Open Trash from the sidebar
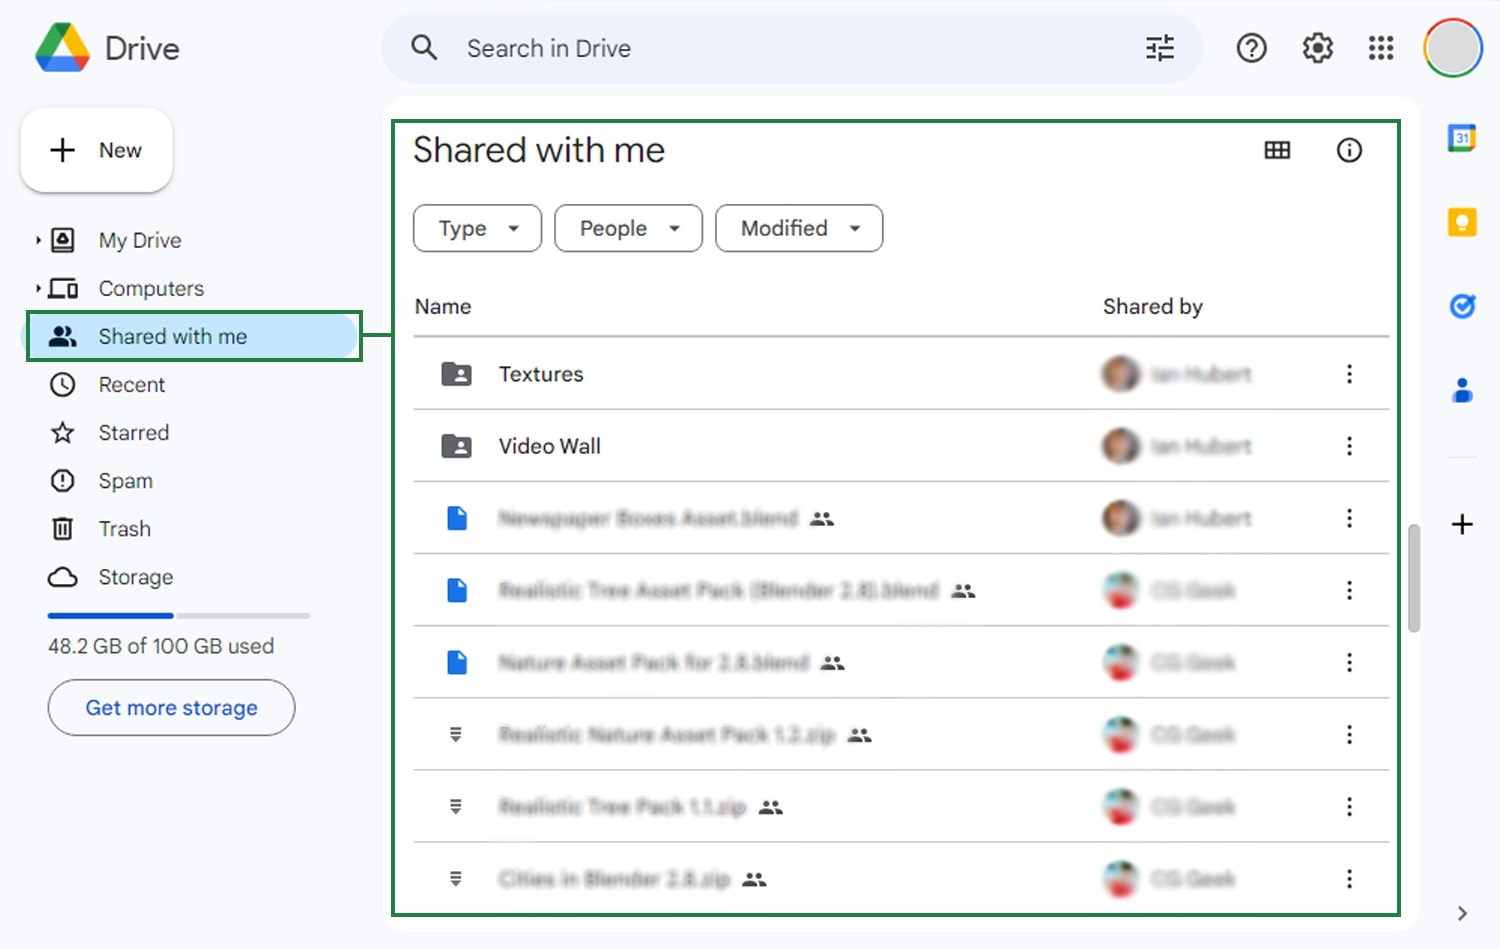This screenshot has height=949, width=1500. [124, 528]
